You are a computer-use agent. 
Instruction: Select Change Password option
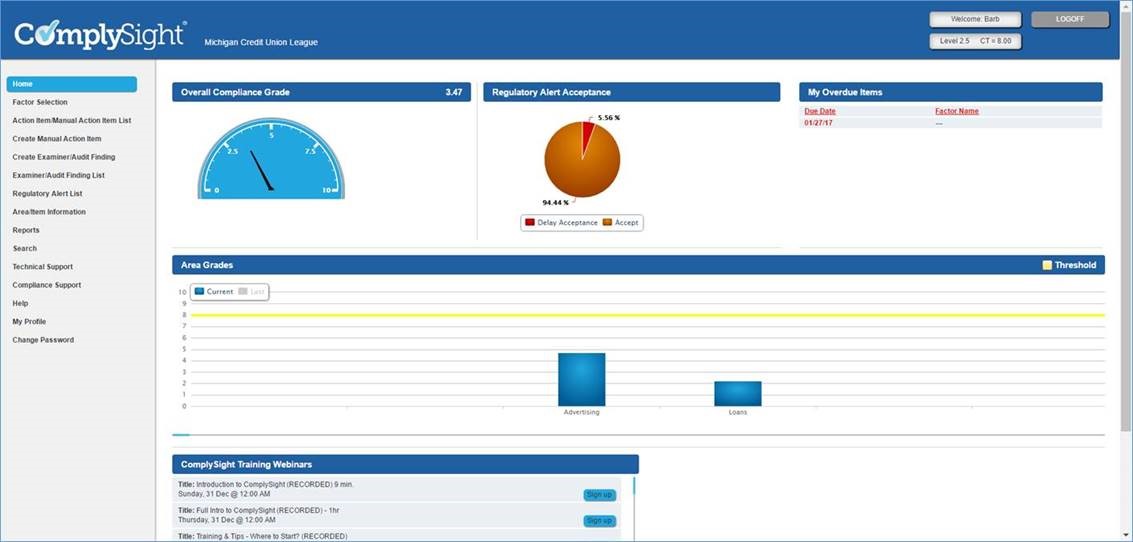[43, 340]
